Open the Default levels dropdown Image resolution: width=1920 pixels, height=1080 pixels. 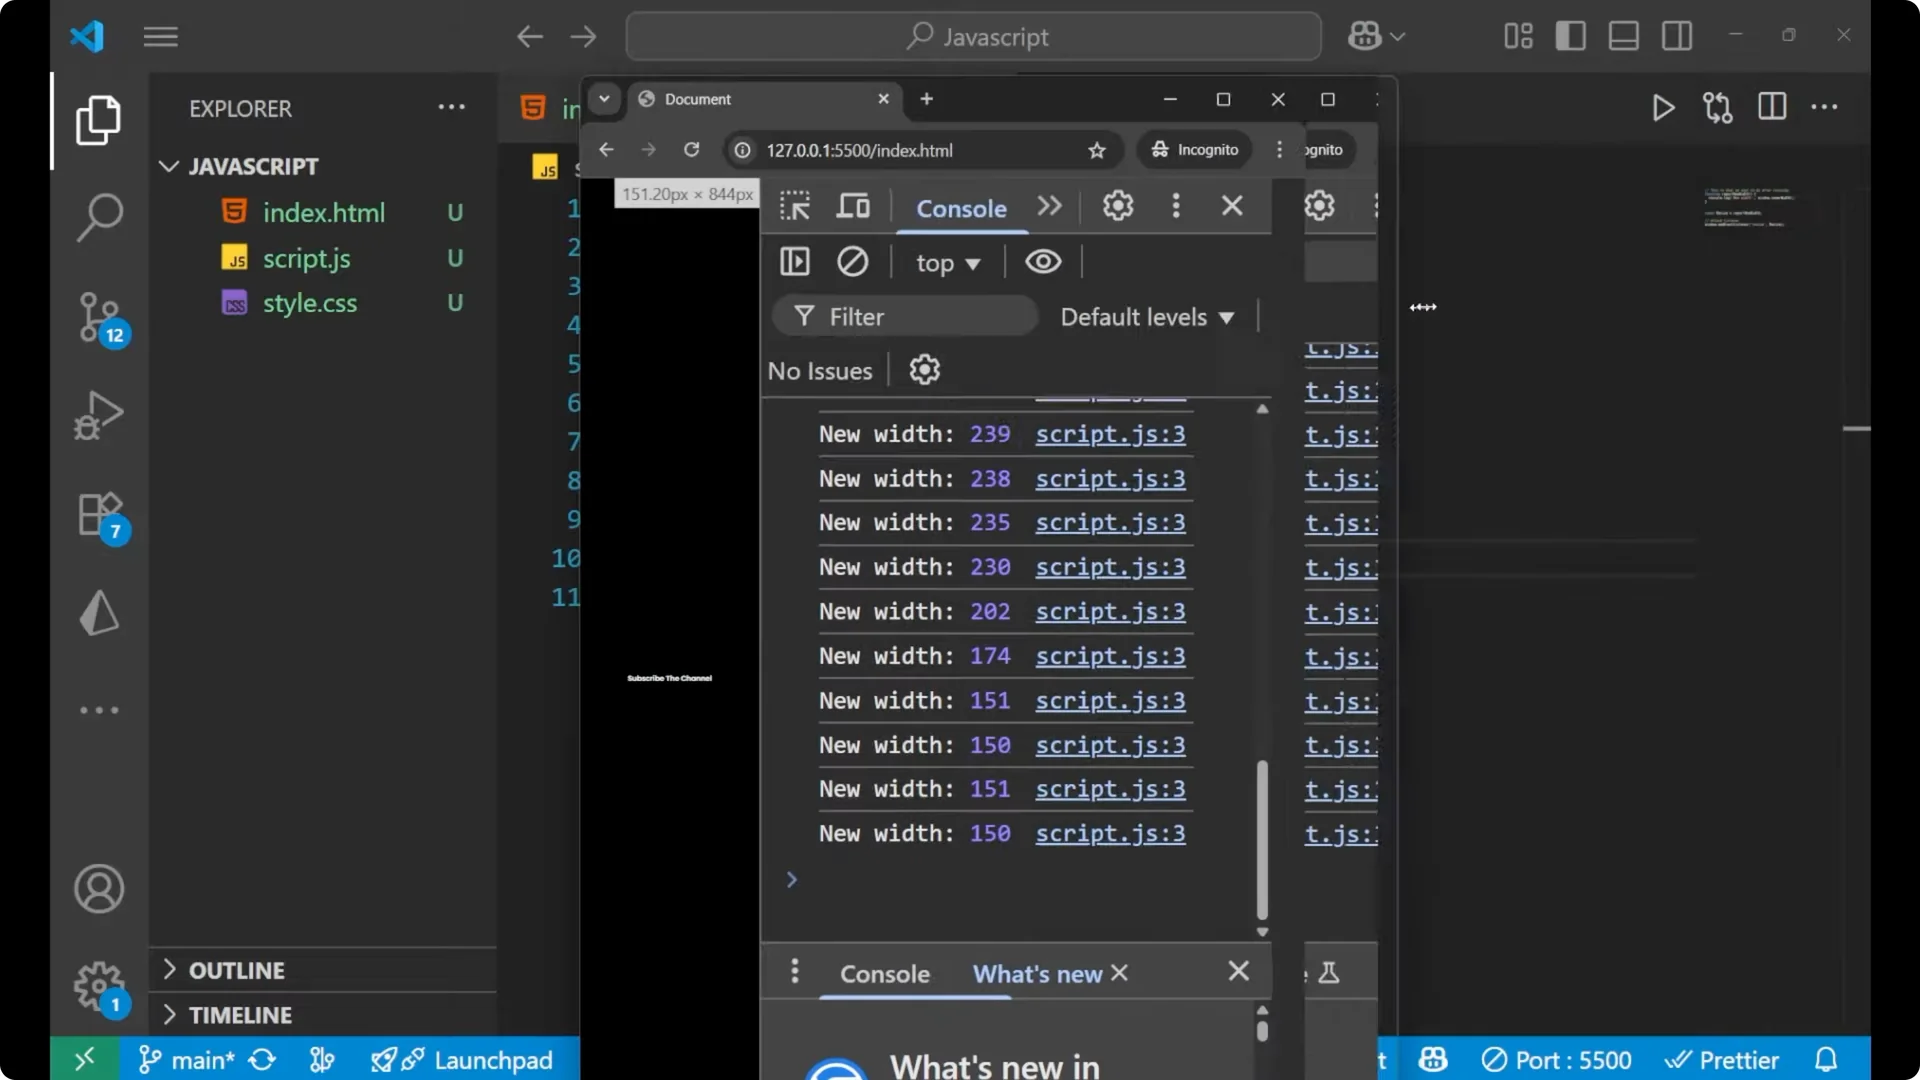pos(1146,317)
